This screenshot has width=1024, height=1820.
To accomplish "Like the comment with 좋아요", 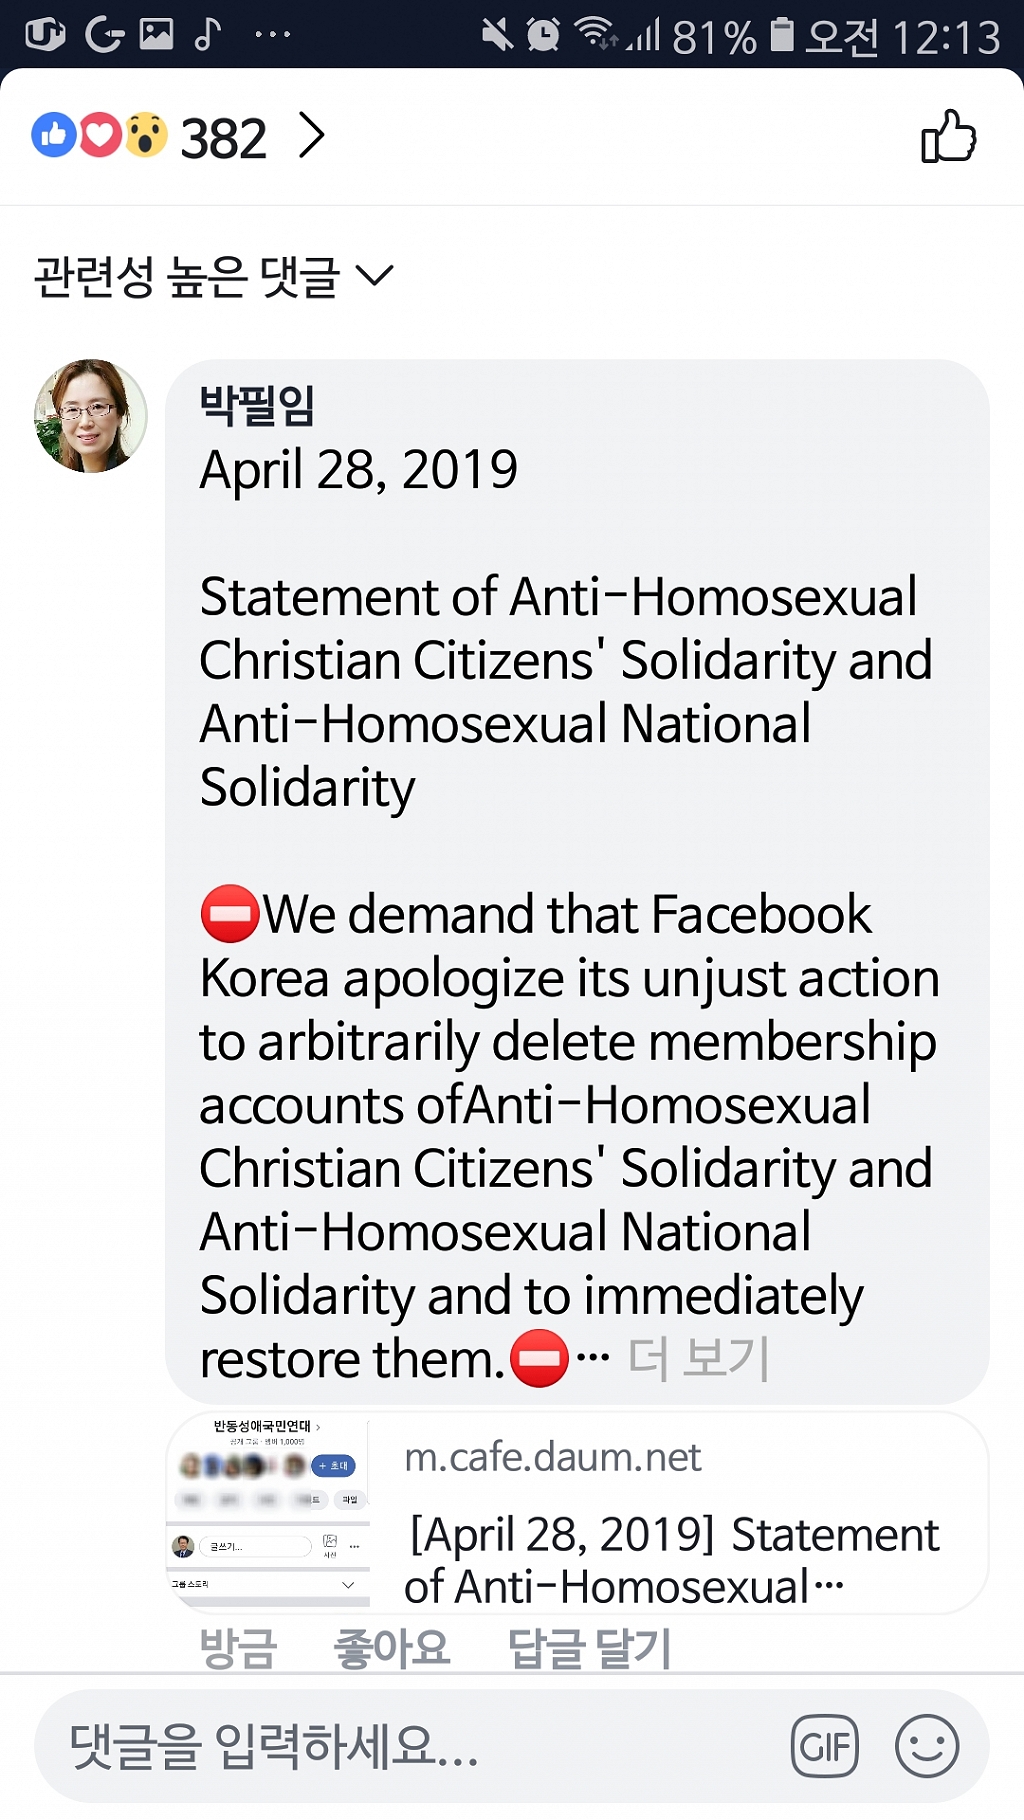I will coord(392,1647).
